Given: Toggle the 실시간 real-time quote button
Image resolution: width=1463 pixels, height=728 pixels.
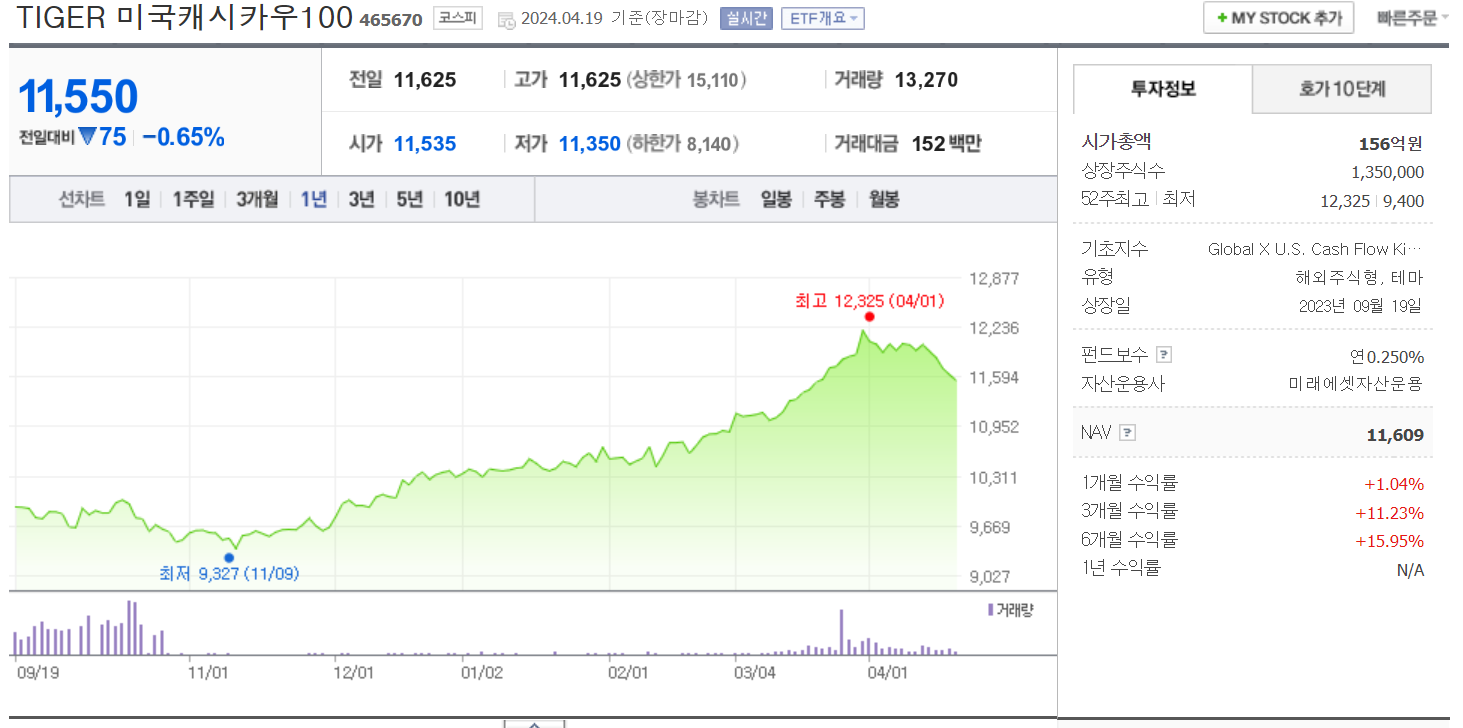Looking at the screenshot, I should coord(744,18).
